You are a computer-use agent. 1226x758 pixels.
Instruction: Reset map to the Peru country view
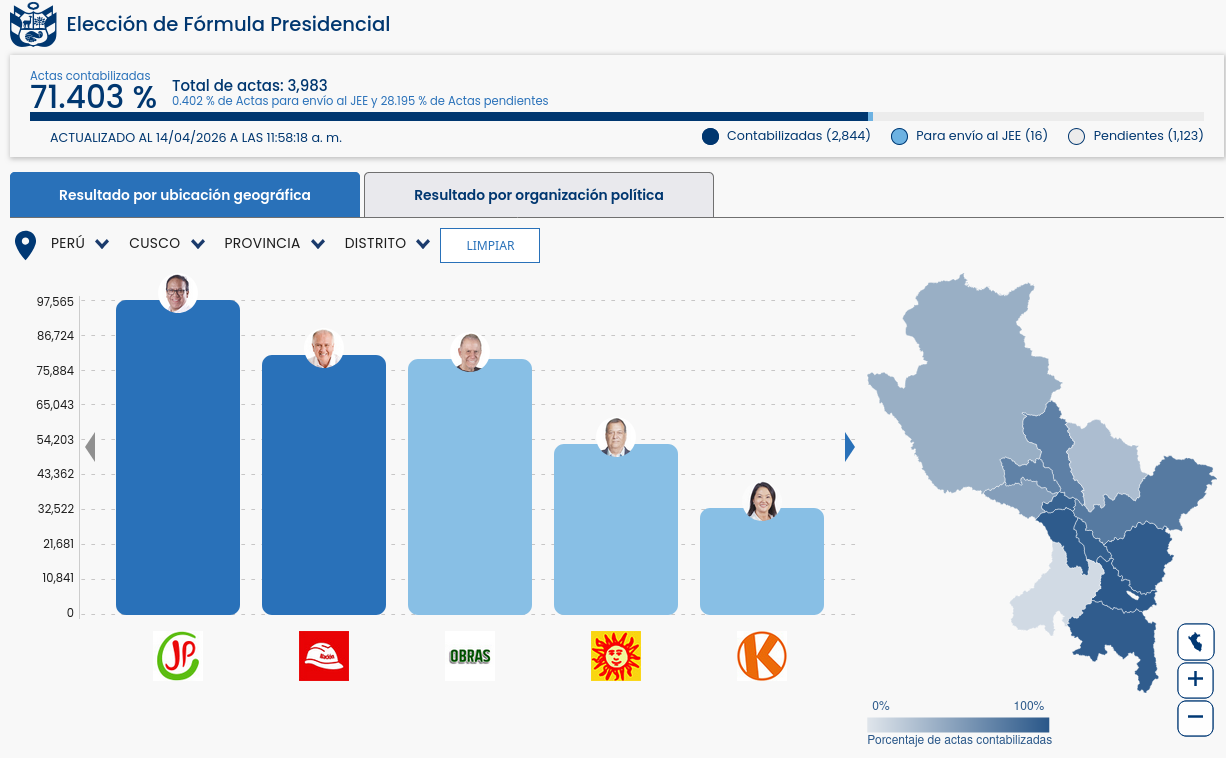[x=1195, y=641]
